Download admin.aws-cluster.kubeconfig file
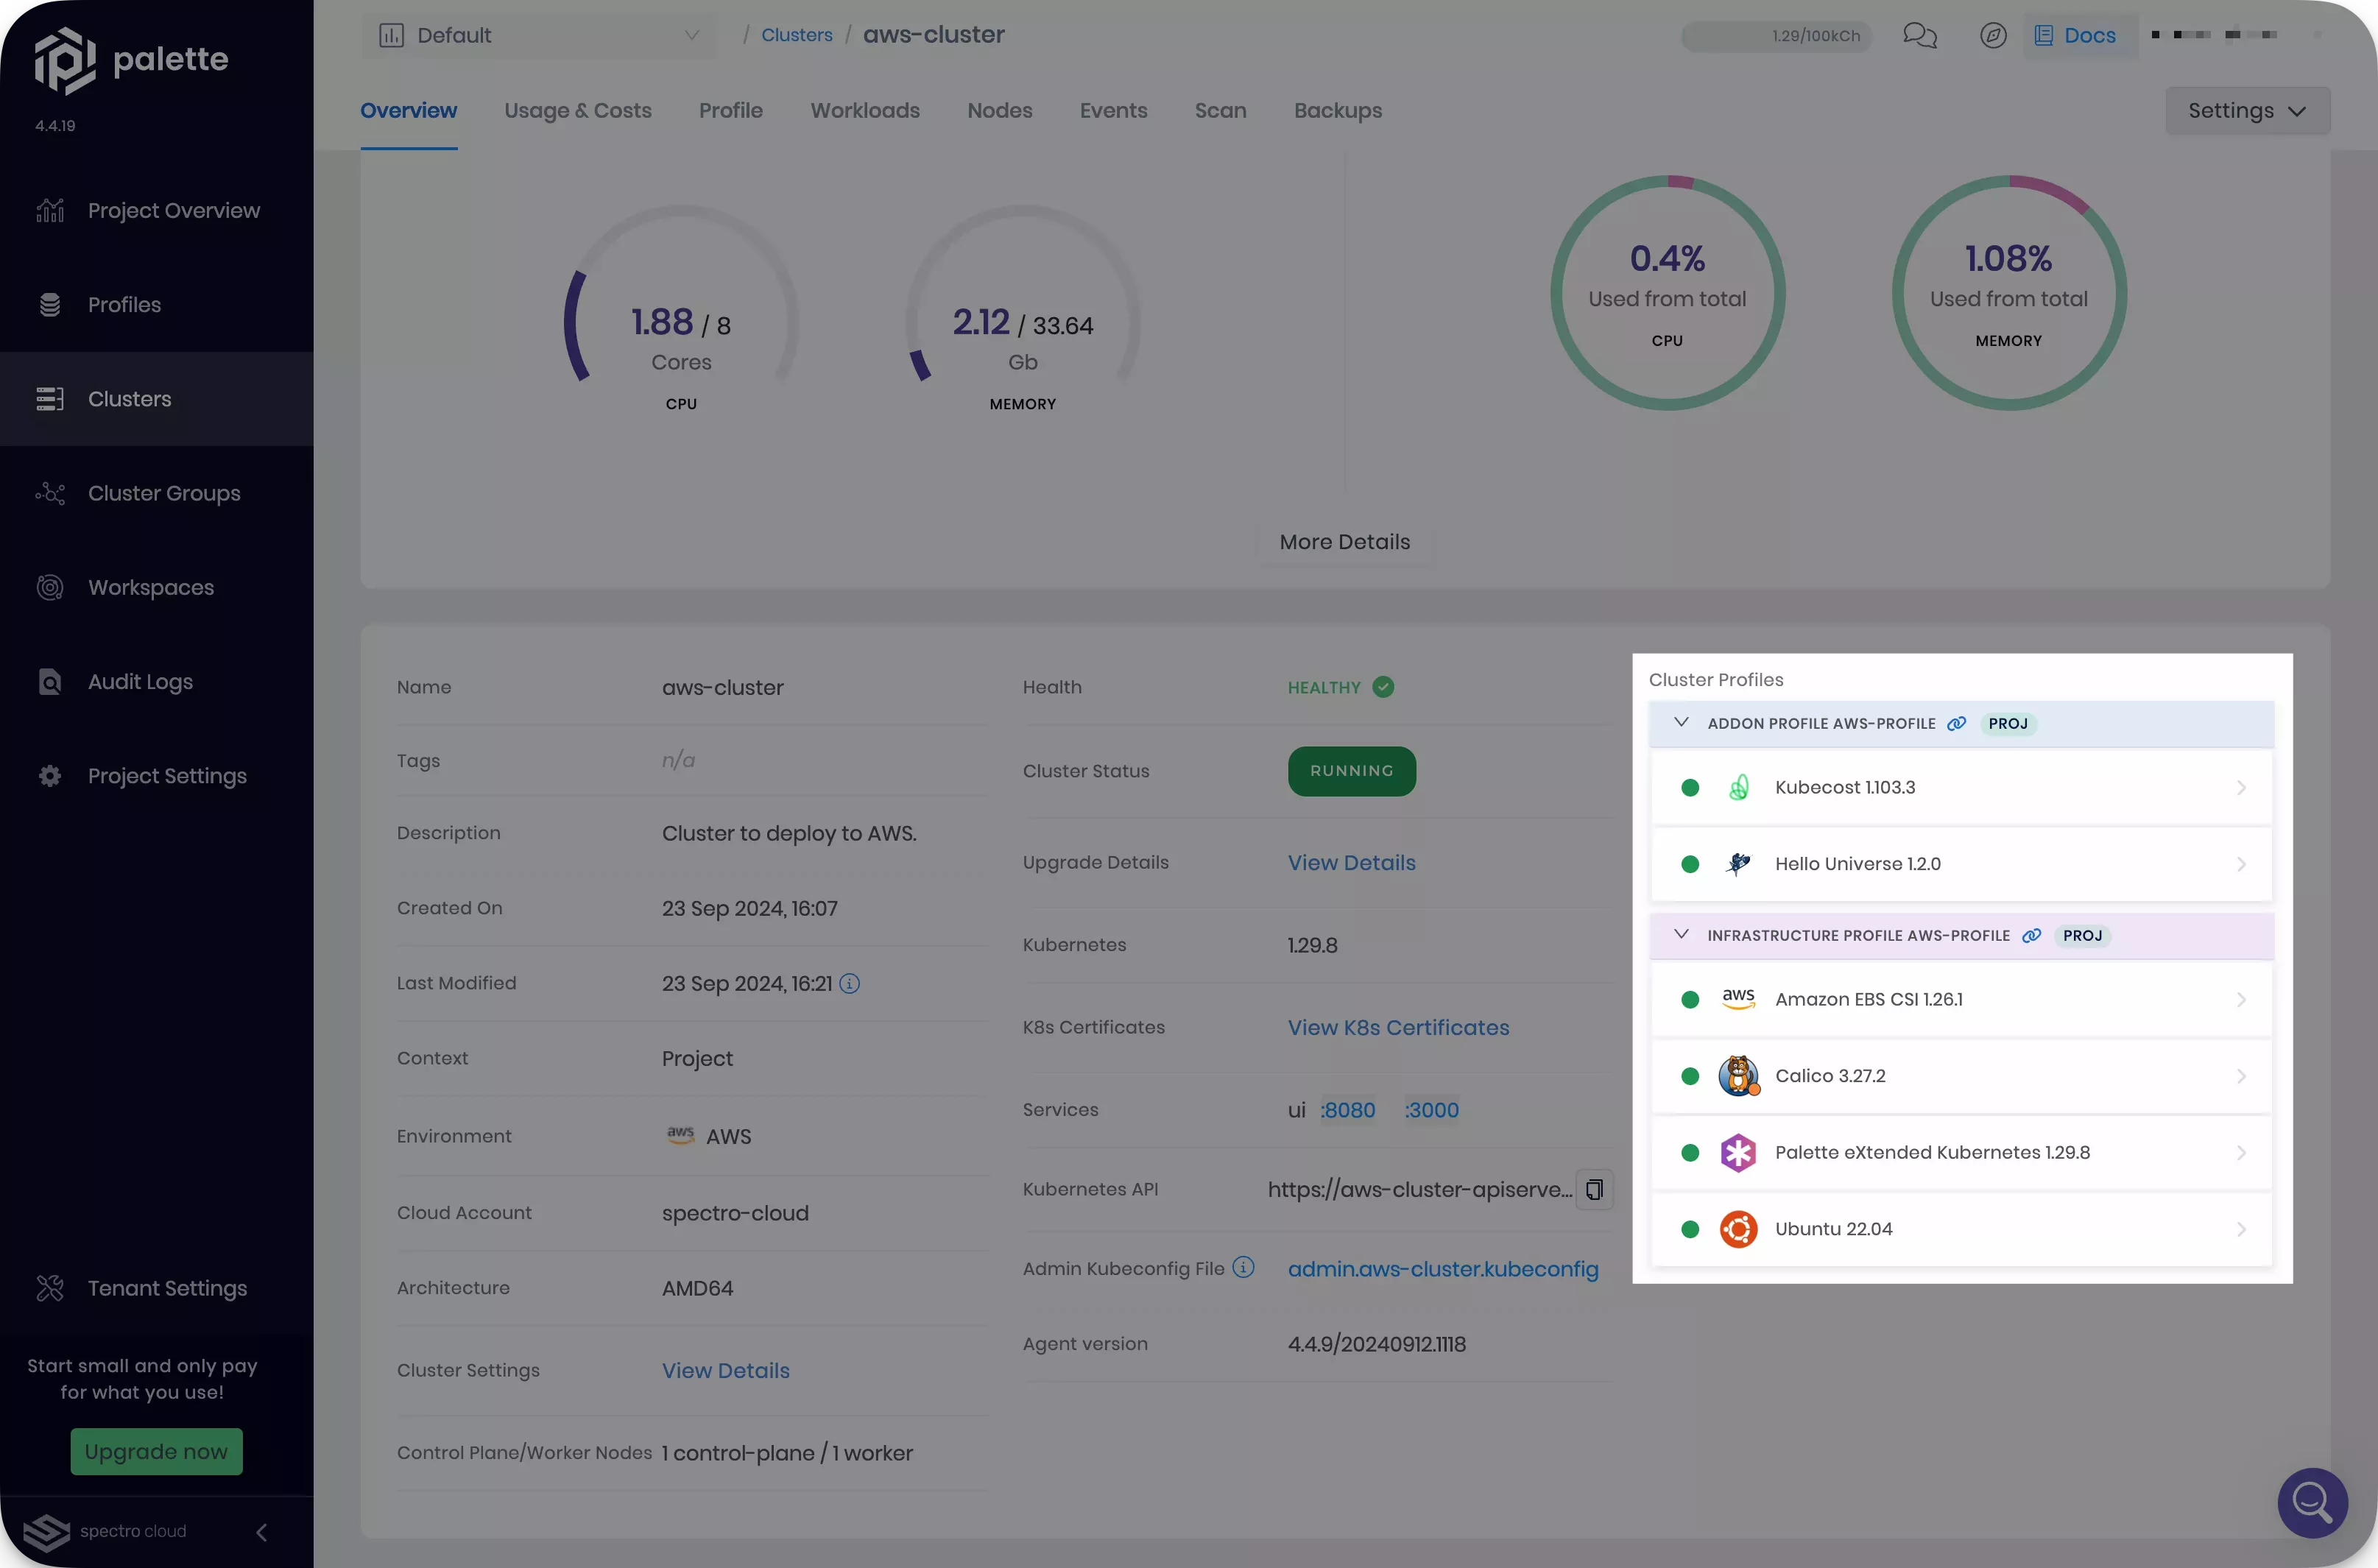This screenshot has height=1568, width=2378. pyautogui.click(x=1443, y=1268)
